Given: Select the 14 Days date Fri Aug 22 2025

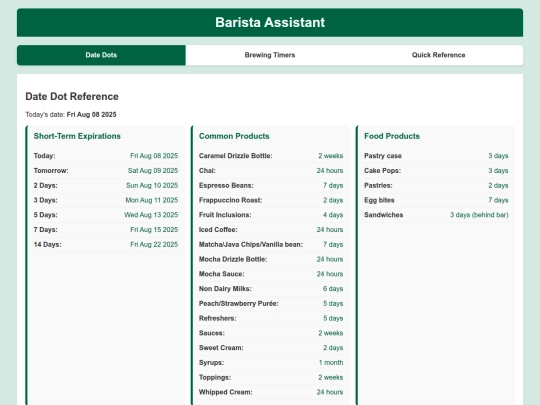Looking at the screenshot, I should pos(154,245).
